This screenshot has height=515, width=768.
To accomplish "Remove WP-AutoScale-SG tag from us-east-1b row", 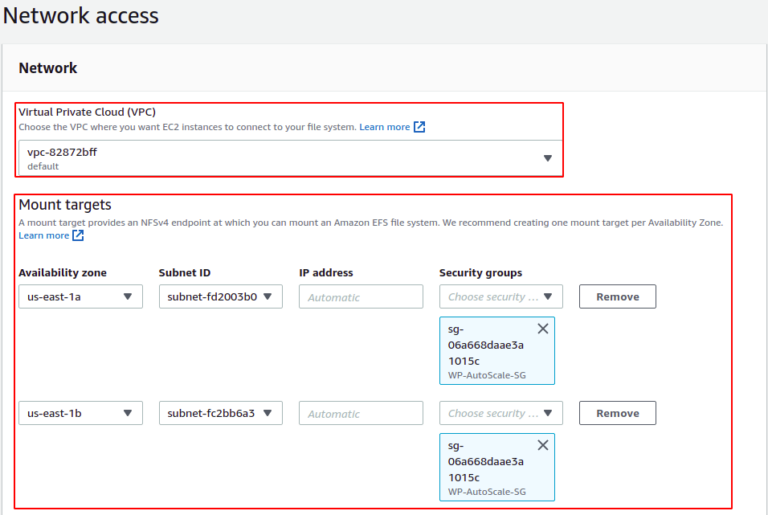I will pyautogui.click(x=543, y=445).
